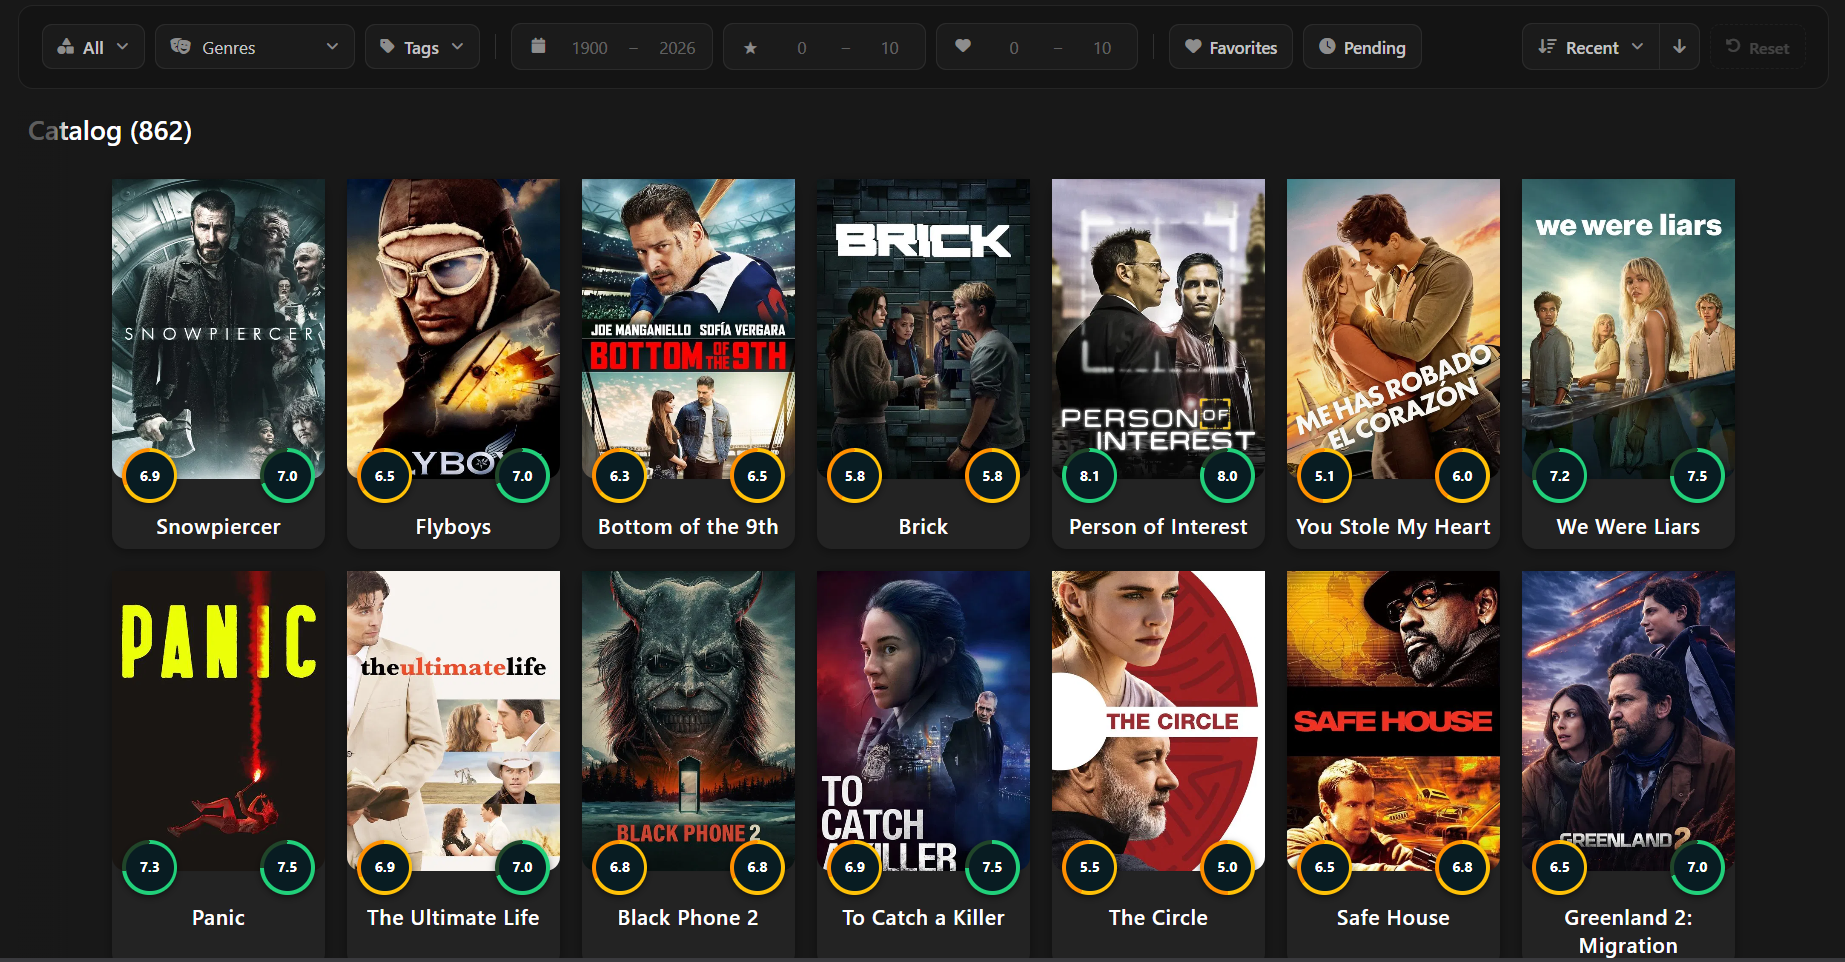1845x962 pixels.
Task: Click Panic's 7.3 rating badge
Action: [150, 867]
